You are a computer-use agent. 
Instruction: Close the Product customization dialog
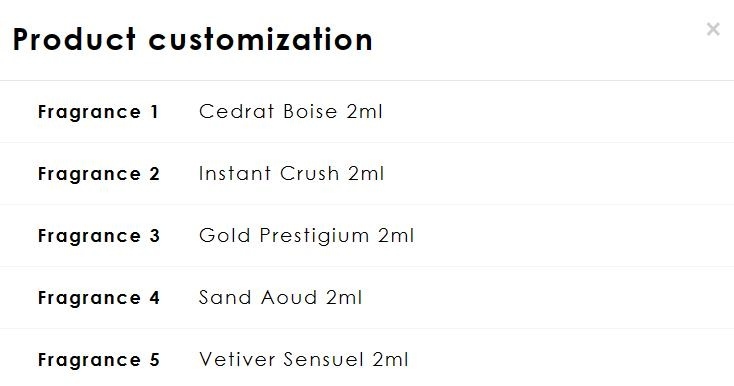point(713,29)
